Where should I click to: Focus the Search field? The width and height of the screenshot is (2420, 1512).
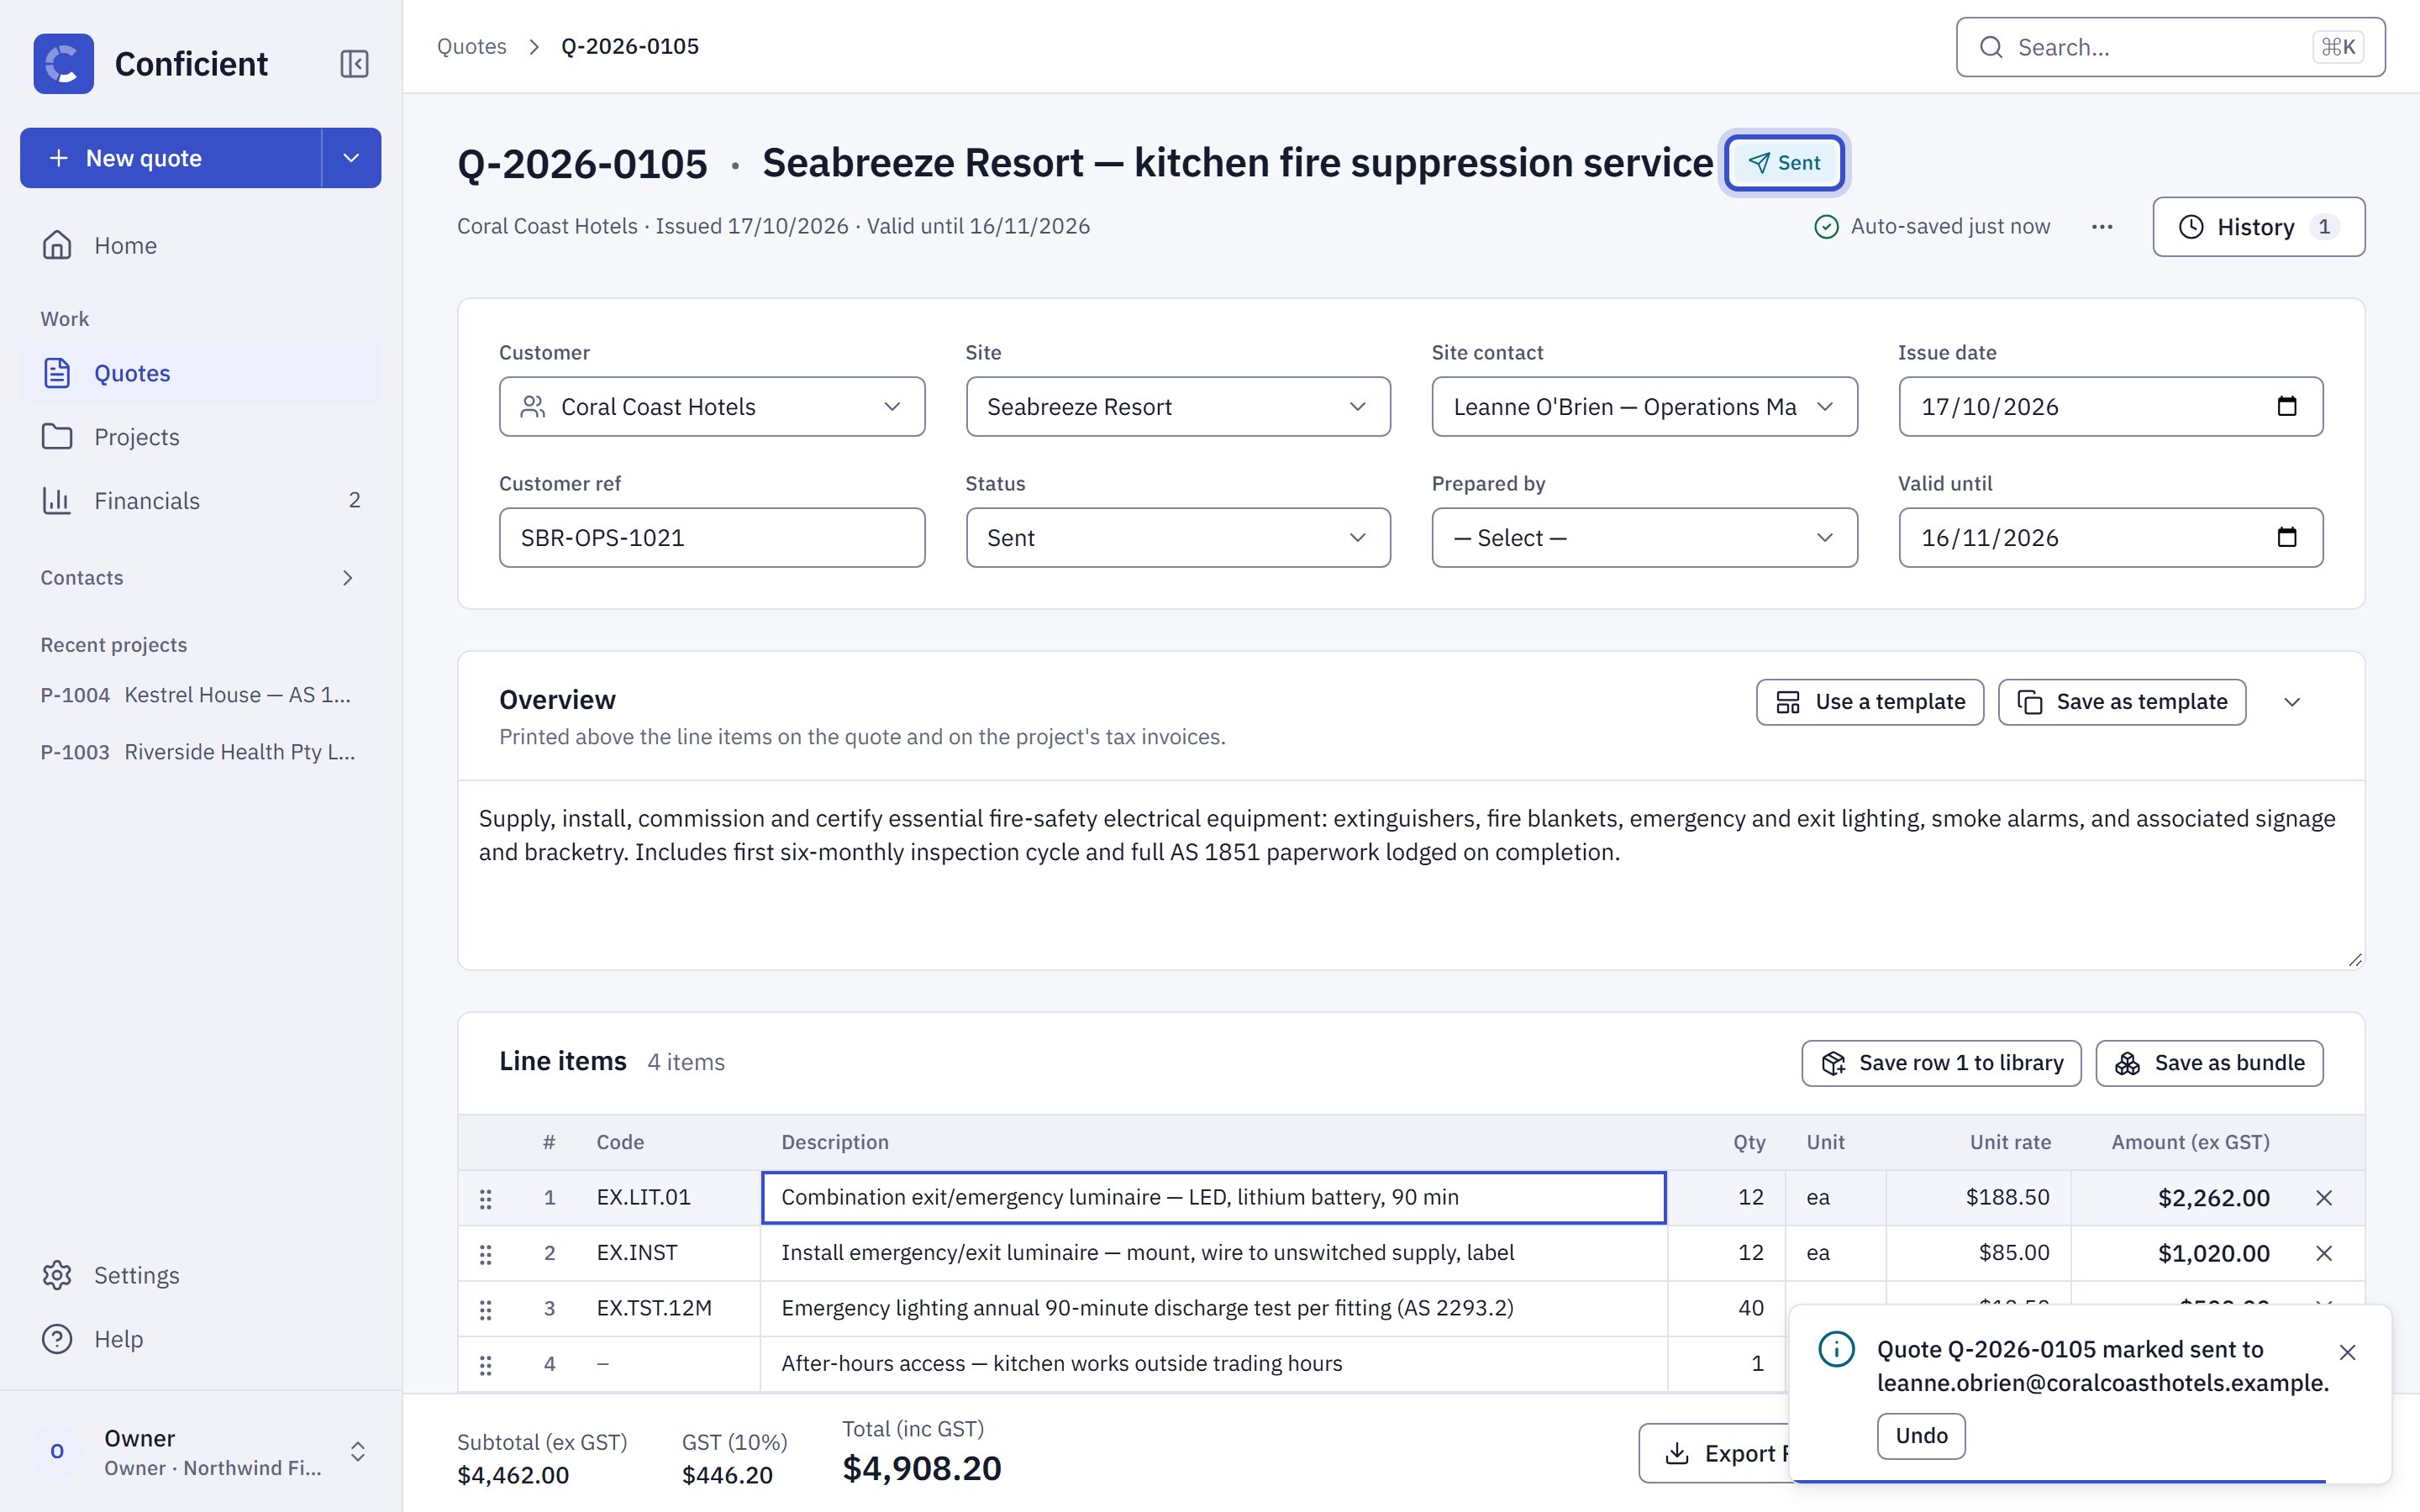(2170, 47)
